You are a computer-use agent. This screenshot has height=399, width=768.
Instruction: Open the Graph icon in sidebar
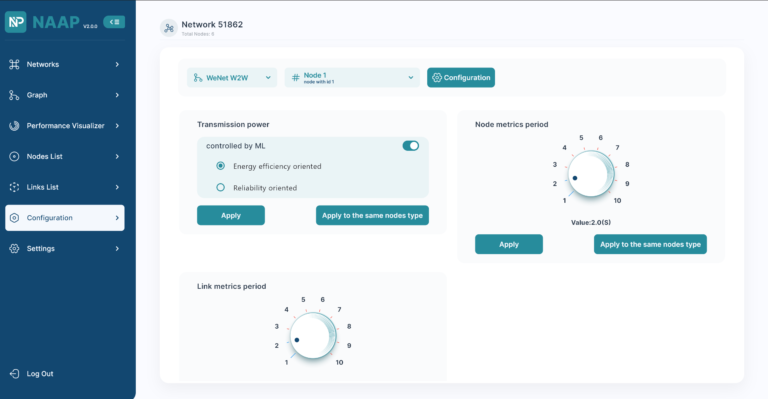[14, 95]
